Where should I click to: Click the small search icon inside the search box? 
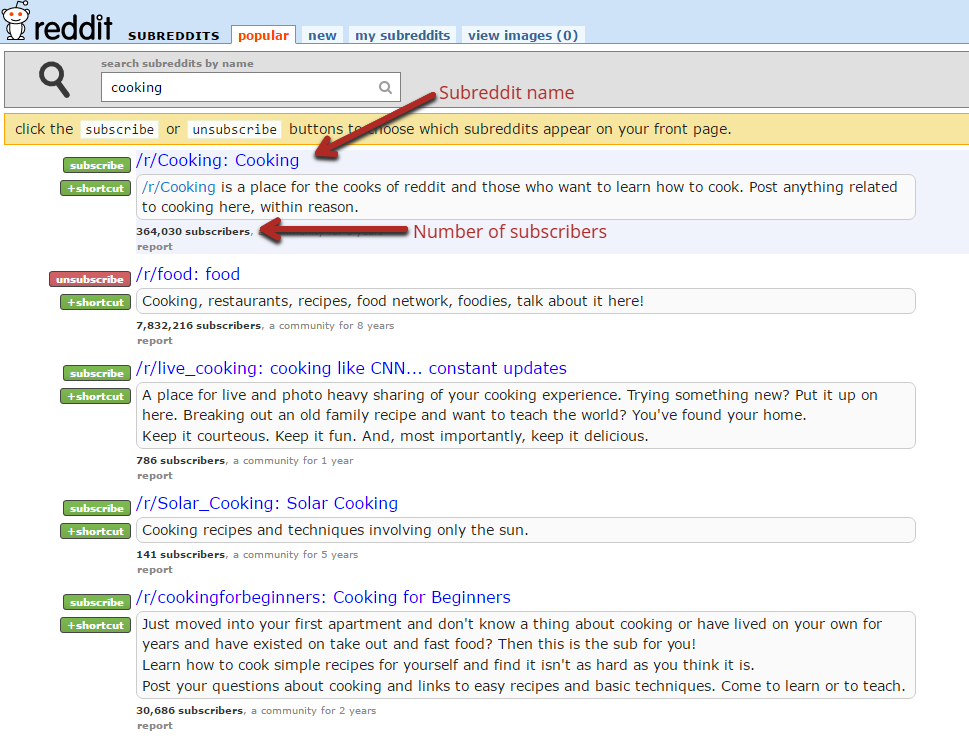386,88
